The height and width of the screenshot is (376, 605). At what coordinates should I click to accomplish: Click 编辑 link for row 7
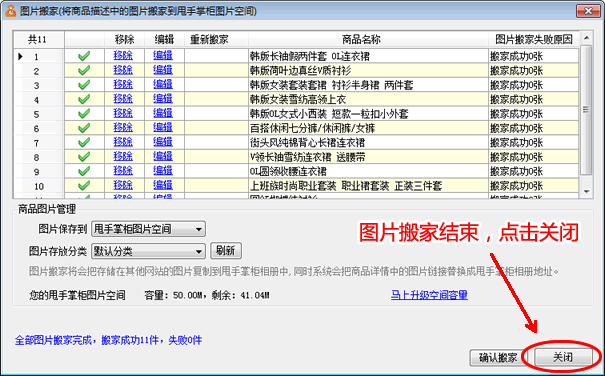click(163, 142)
